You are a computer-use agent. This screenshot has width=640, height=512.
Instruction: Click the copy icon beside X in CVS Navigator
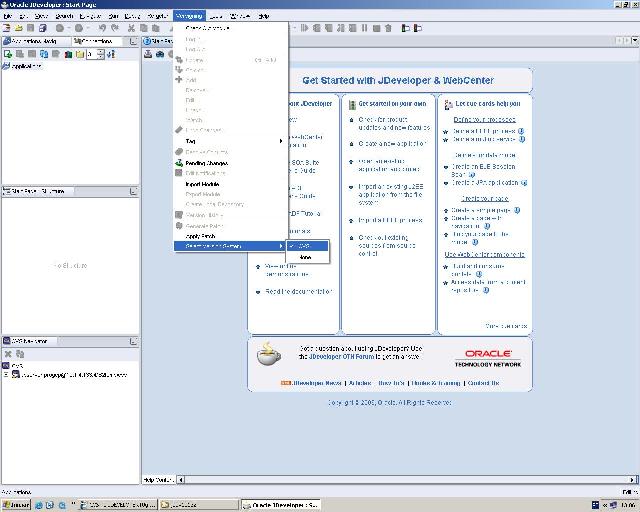pos(20,354)
